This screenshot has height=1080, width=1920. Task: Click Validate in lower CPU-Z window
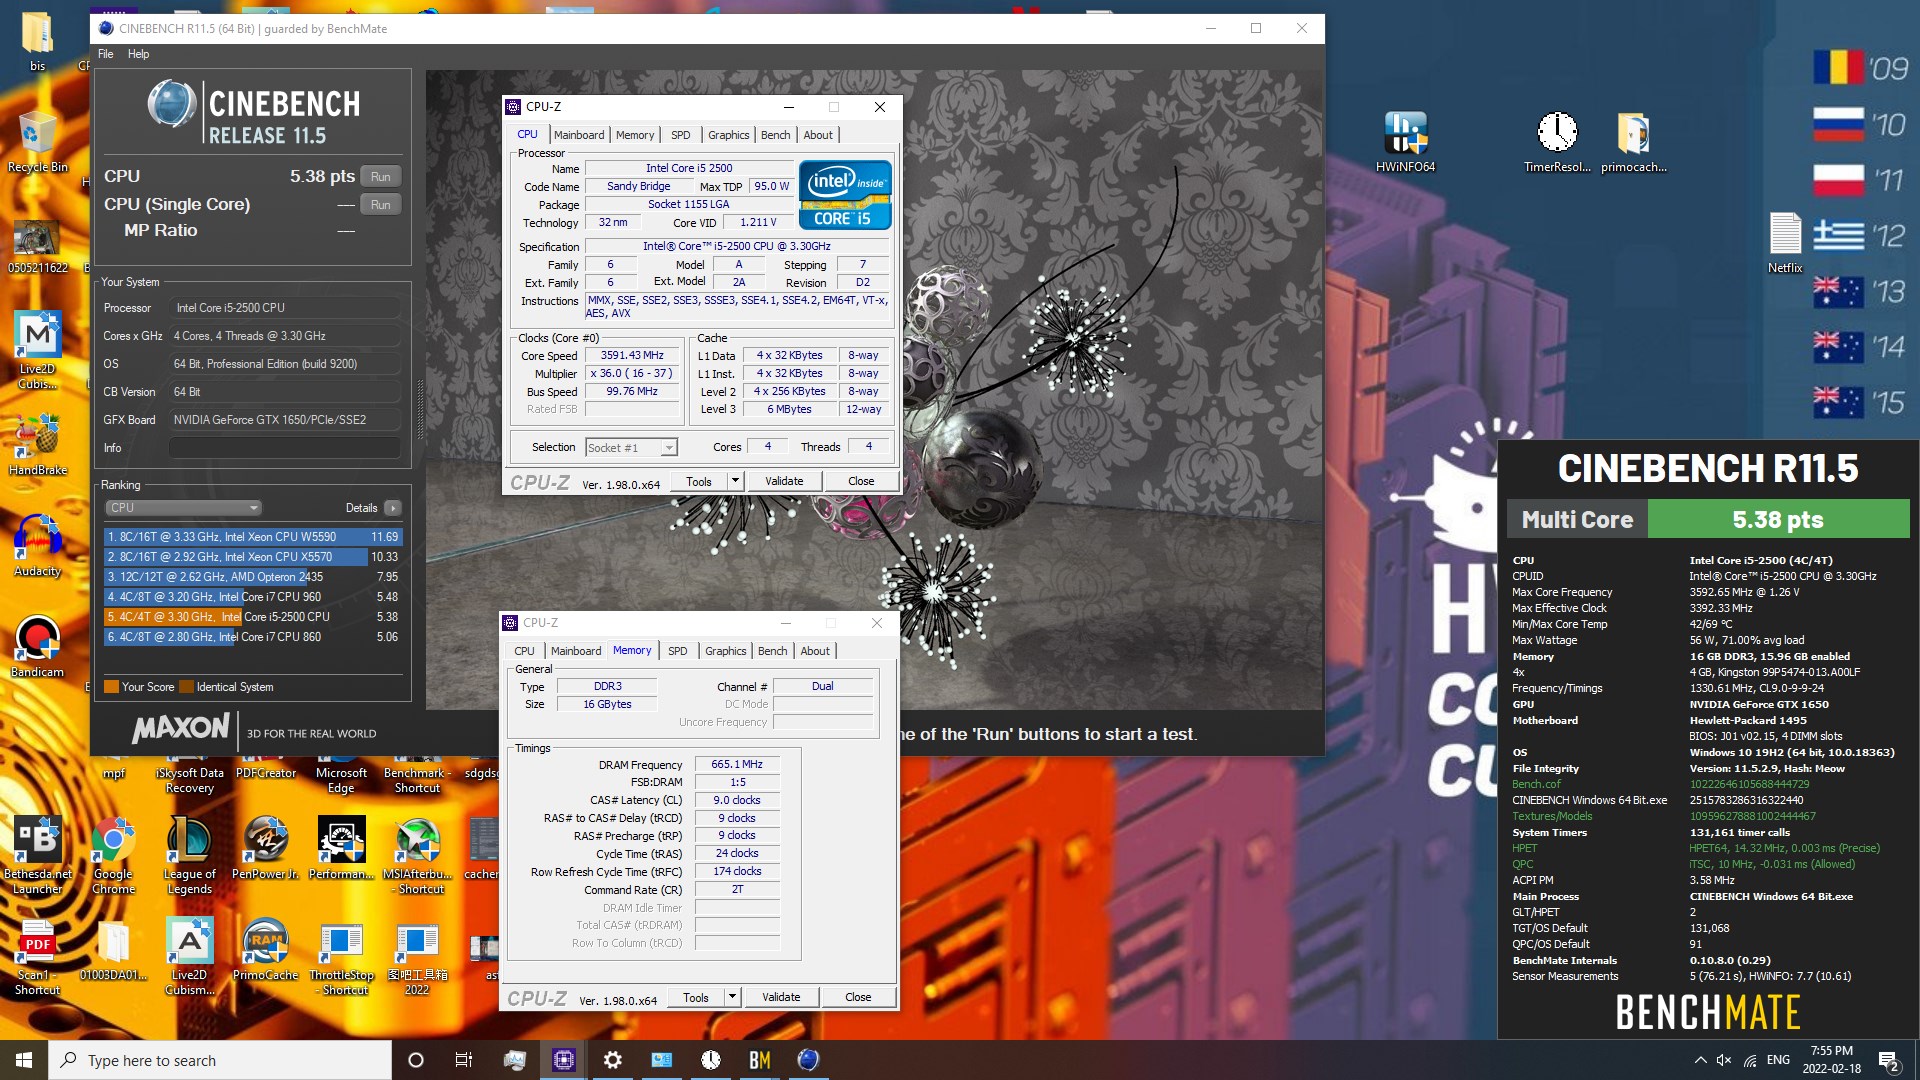[781, 997]
